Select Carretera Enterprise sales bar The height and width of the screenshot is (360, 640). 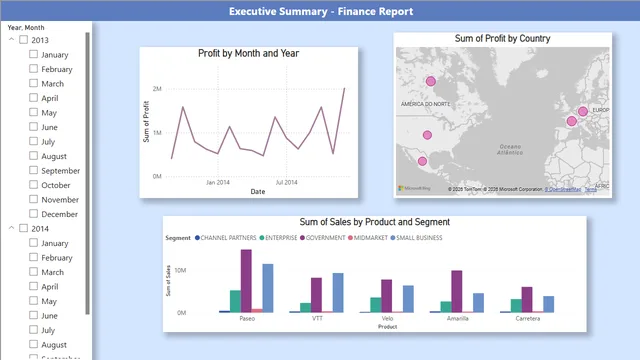click(x=516, y=306)
